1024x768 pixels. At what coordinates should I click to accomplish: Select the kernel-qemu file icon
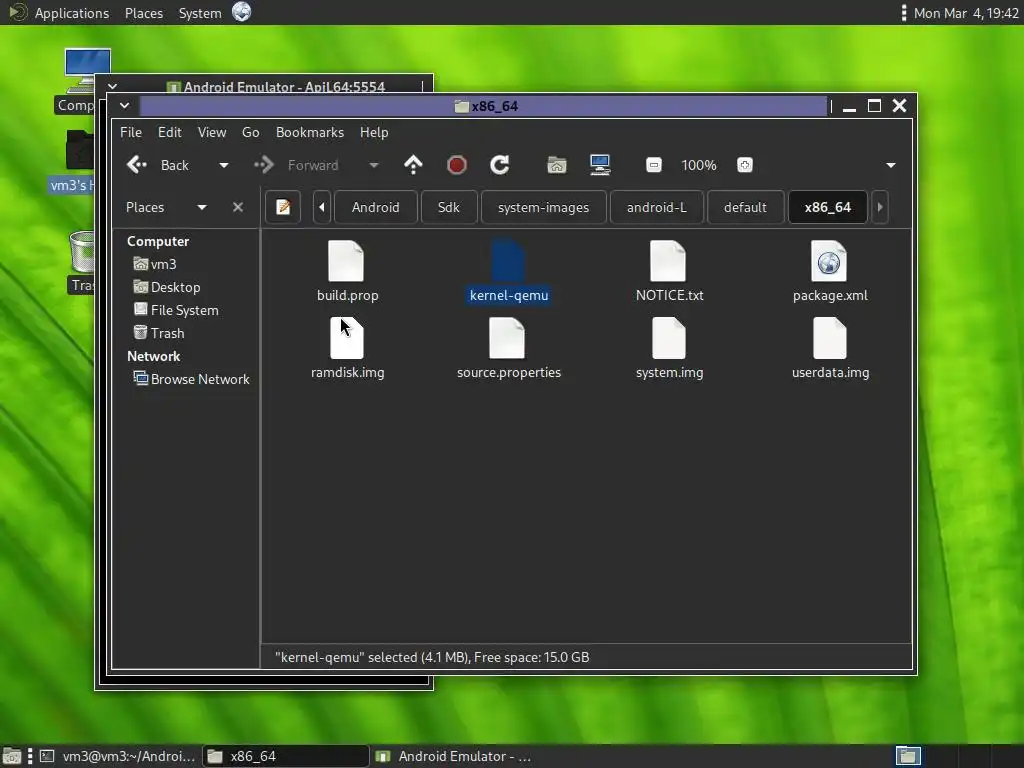[x=508, y=261]
